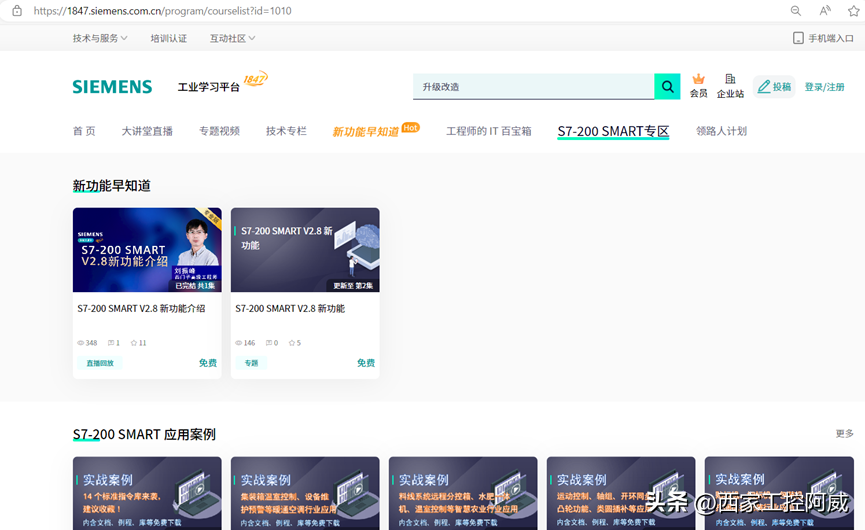865x530 pixels.
Task: Click the 投稿 pencil icon
Action: pyautogui.click(x=764, y=87)
